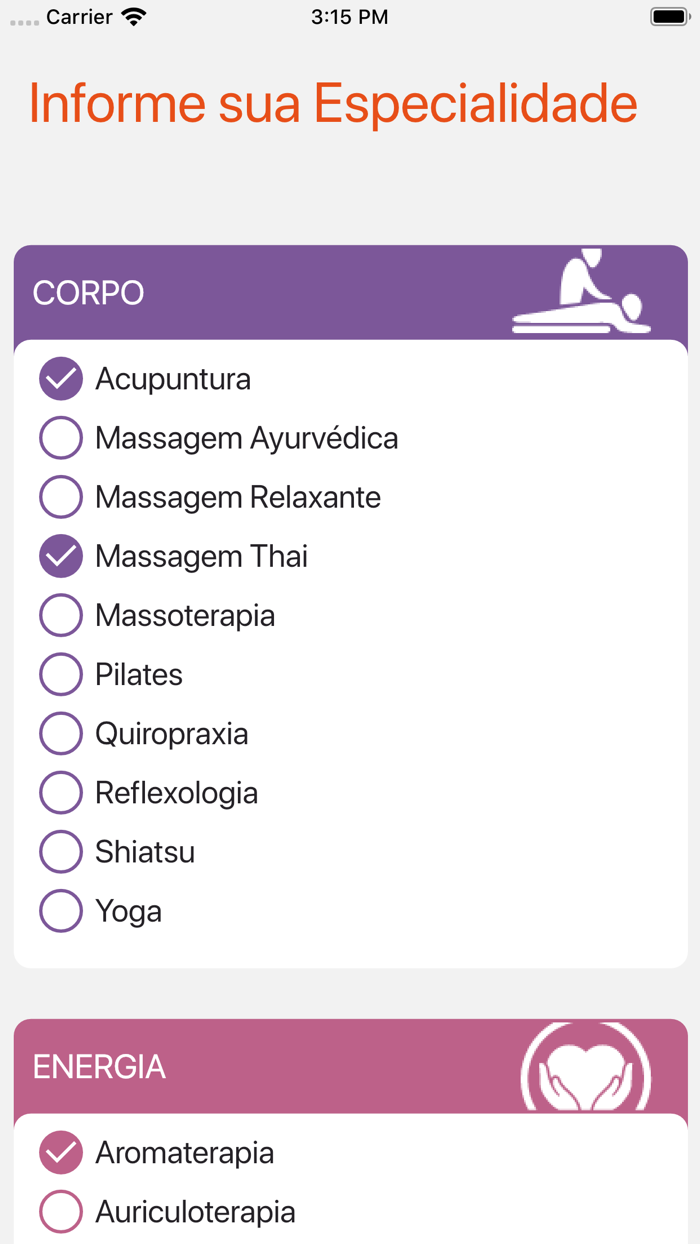The width and height of the screenshot is (700, 1244).
Task: Deselect the Massagem Thai checkbox
Action: (61, 556)
